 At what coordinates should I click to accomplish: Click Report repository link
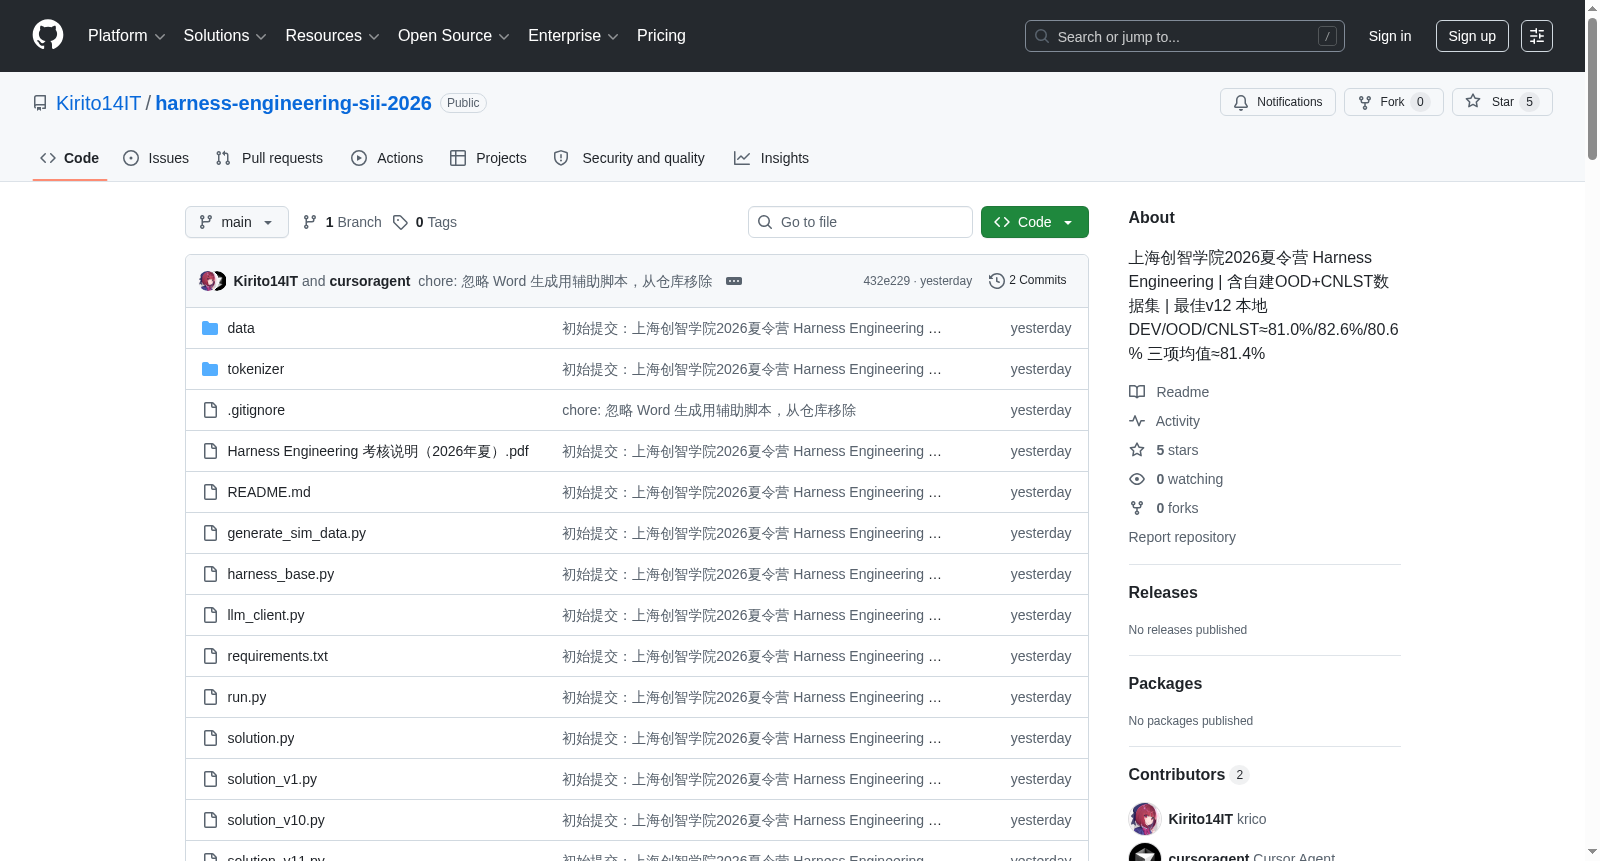point(1182,537)
